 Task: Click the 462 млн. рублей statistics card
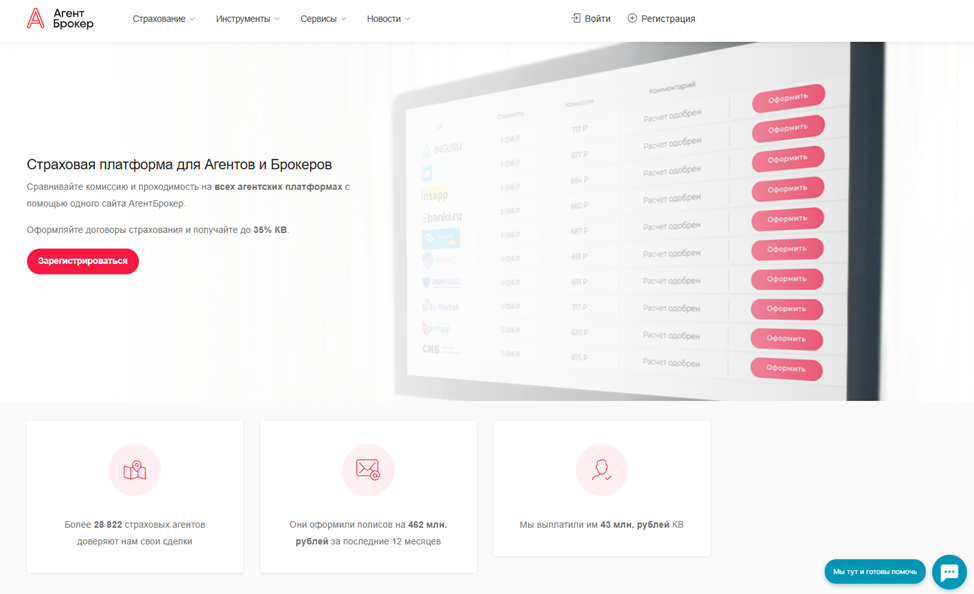(x=368, y=496)
